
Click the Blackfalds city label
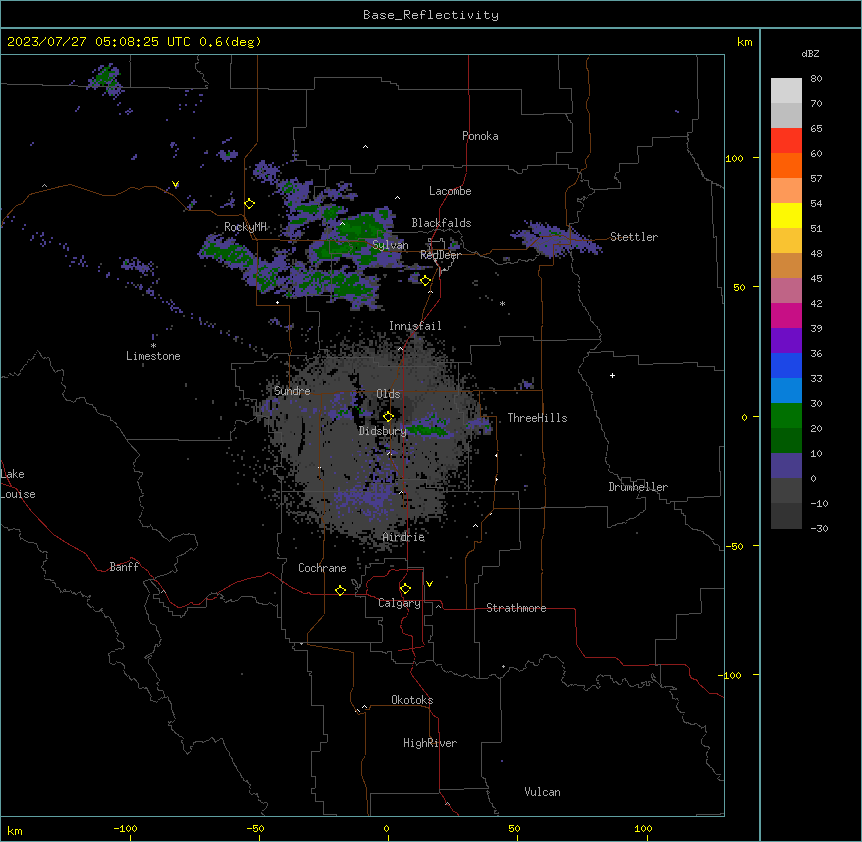point(441,223)
